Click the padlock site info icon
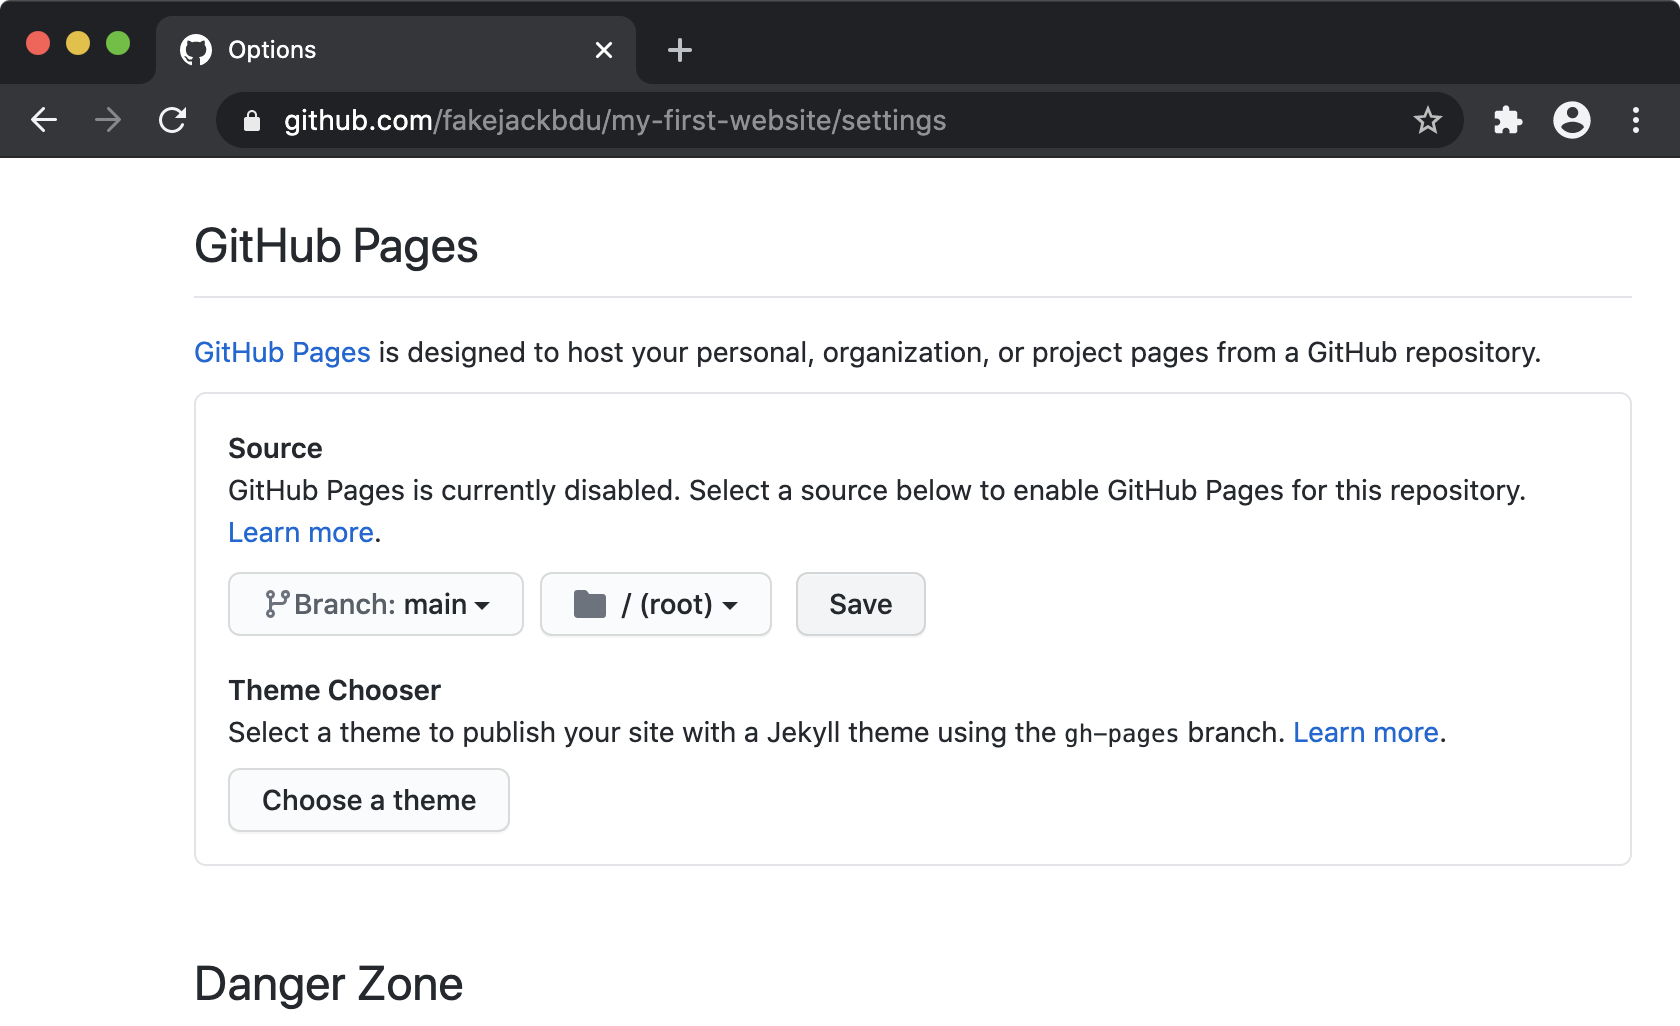Screen dimensions: 1680x1026 pyautogui.click(x=252, y=121)
